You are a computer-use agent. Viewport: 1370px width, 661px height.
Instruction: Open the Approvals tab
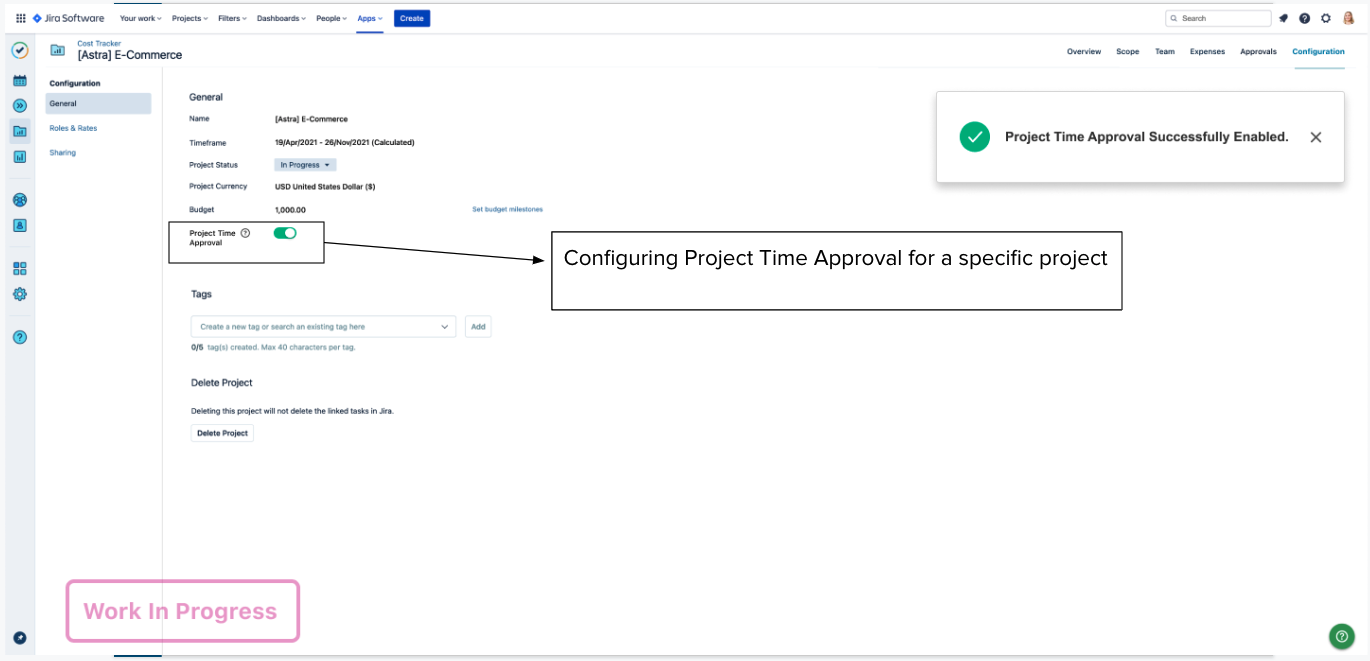coord(1258,51)
